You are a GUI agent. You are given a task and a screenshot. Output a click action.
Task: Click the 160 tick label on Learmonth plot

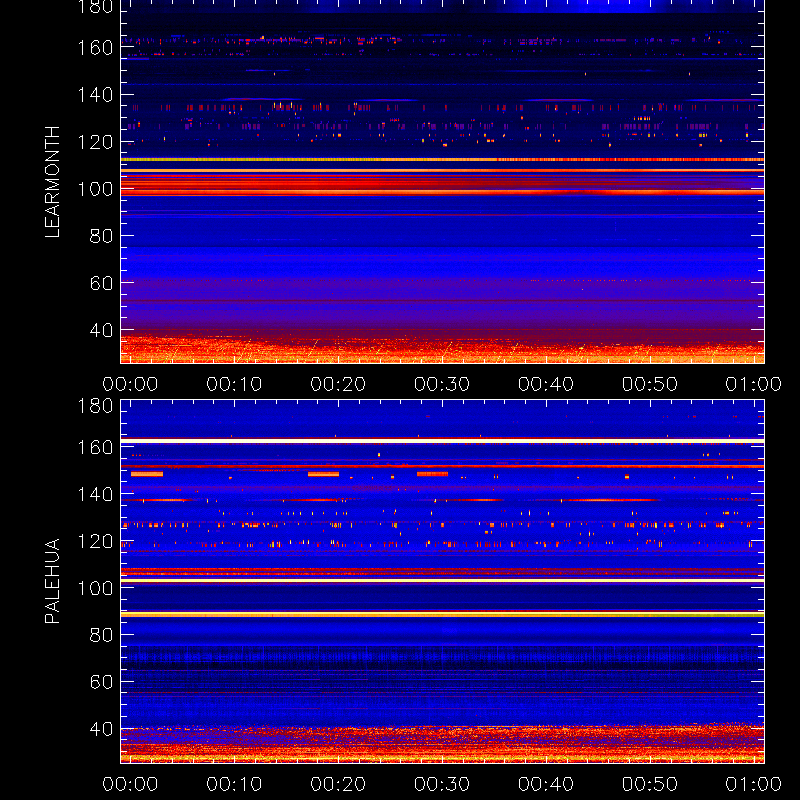point(95,48)
